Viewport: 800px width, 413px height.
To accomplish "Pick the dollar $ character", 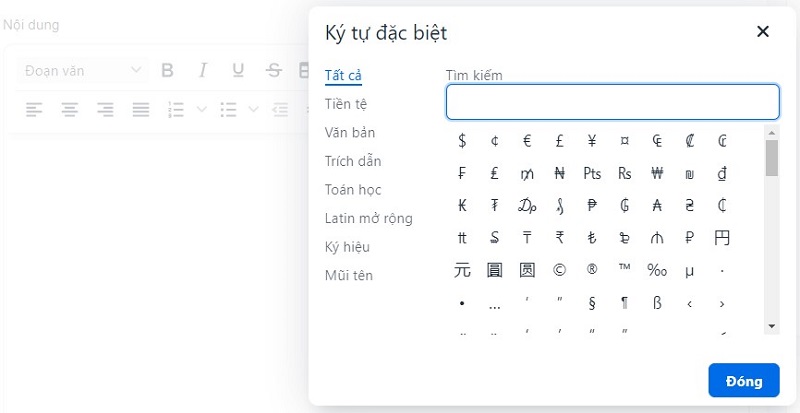I will tap(462, 141).
